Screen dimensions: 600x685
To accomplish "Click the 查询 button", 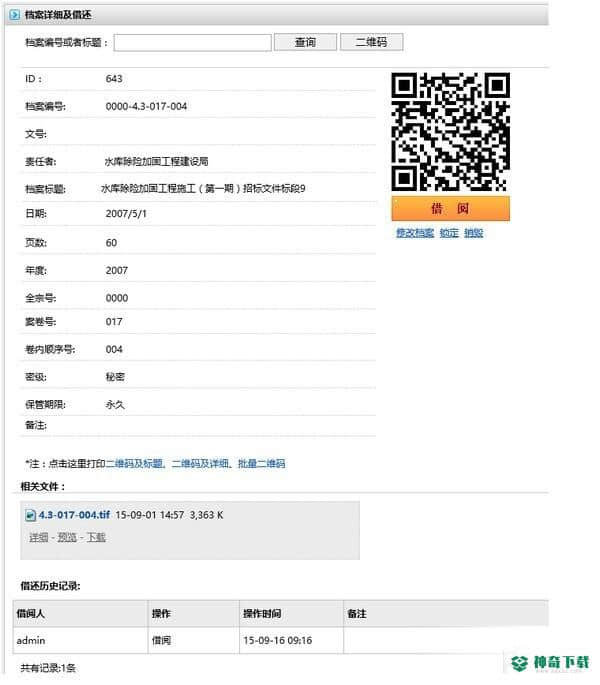I will click(305, 42).
